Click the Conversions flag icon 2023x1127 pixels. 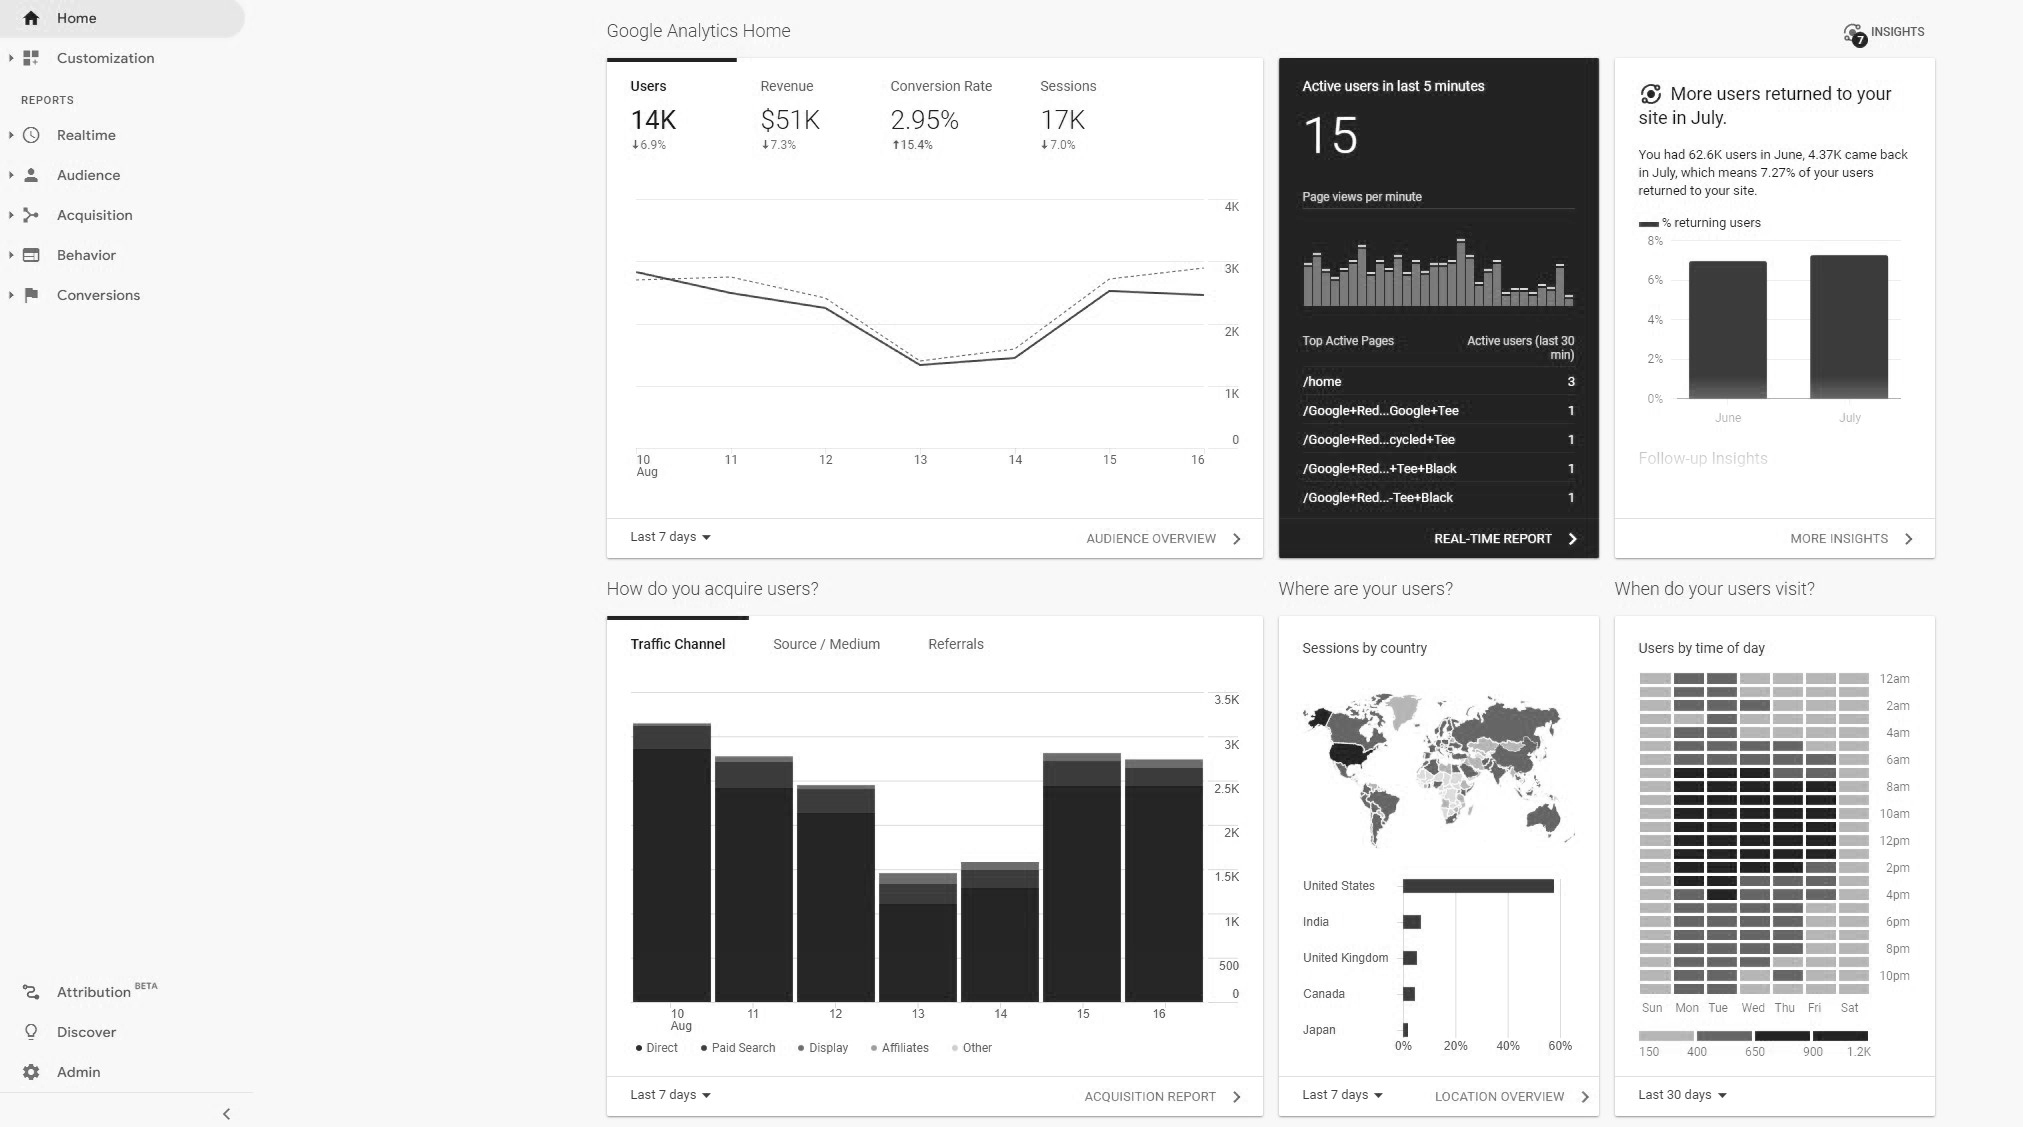coord(31,295)
